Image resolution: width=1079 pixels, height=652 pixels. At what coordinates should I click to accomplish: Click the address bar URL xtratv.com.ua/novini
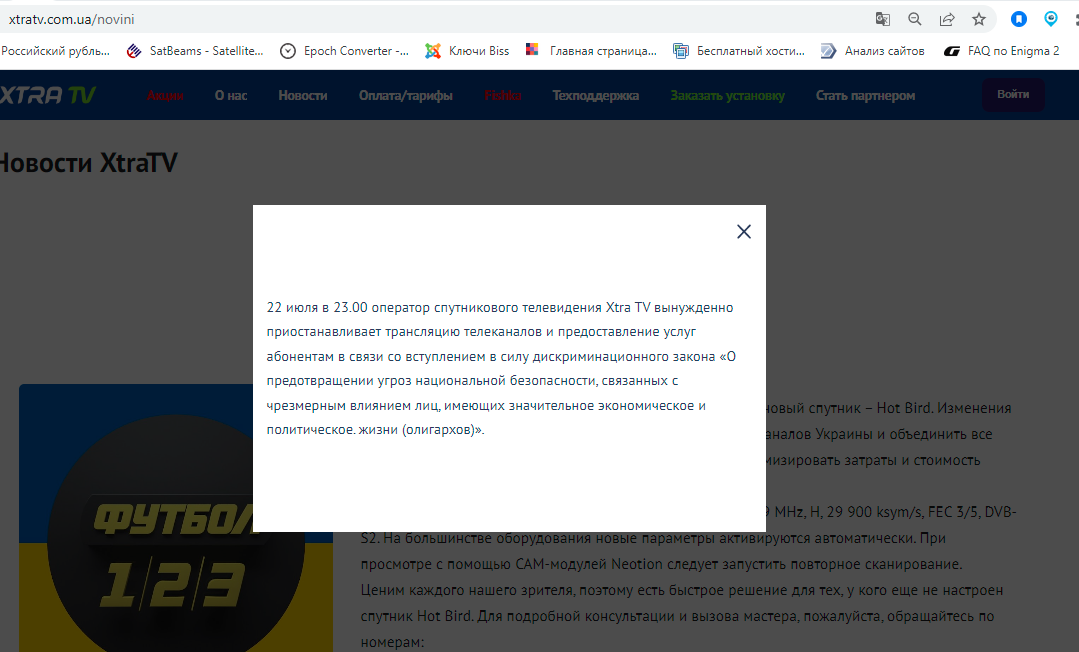[71, 19]
